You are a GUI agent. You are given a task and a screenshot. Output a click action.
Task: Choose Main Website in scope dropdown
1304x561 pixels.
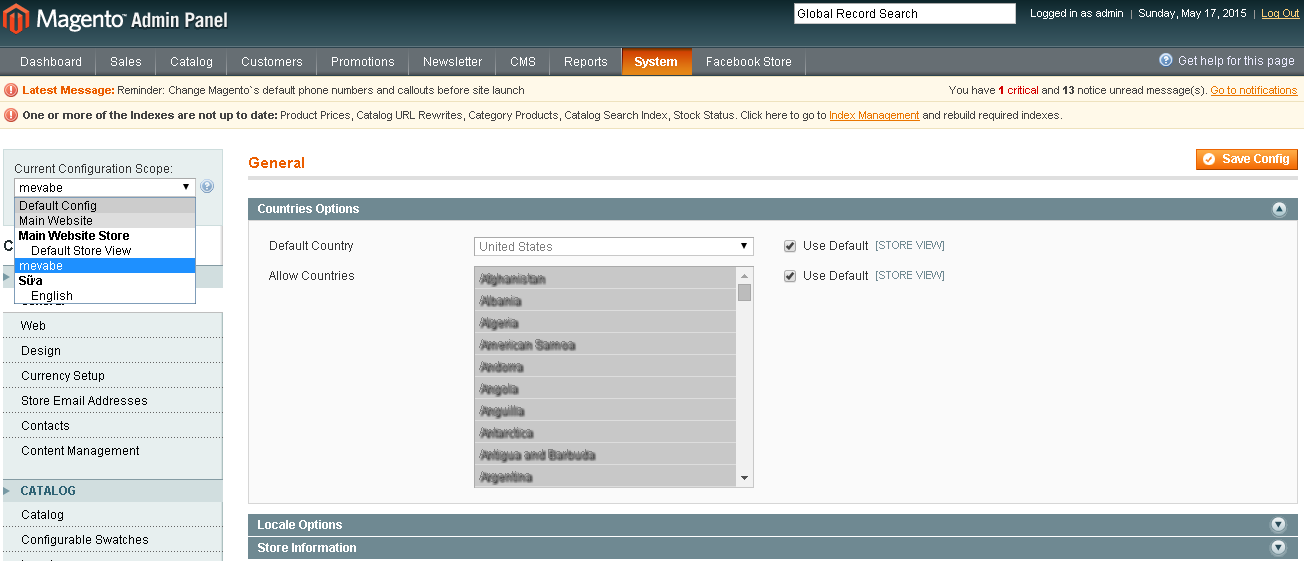[x=56, y=221]
